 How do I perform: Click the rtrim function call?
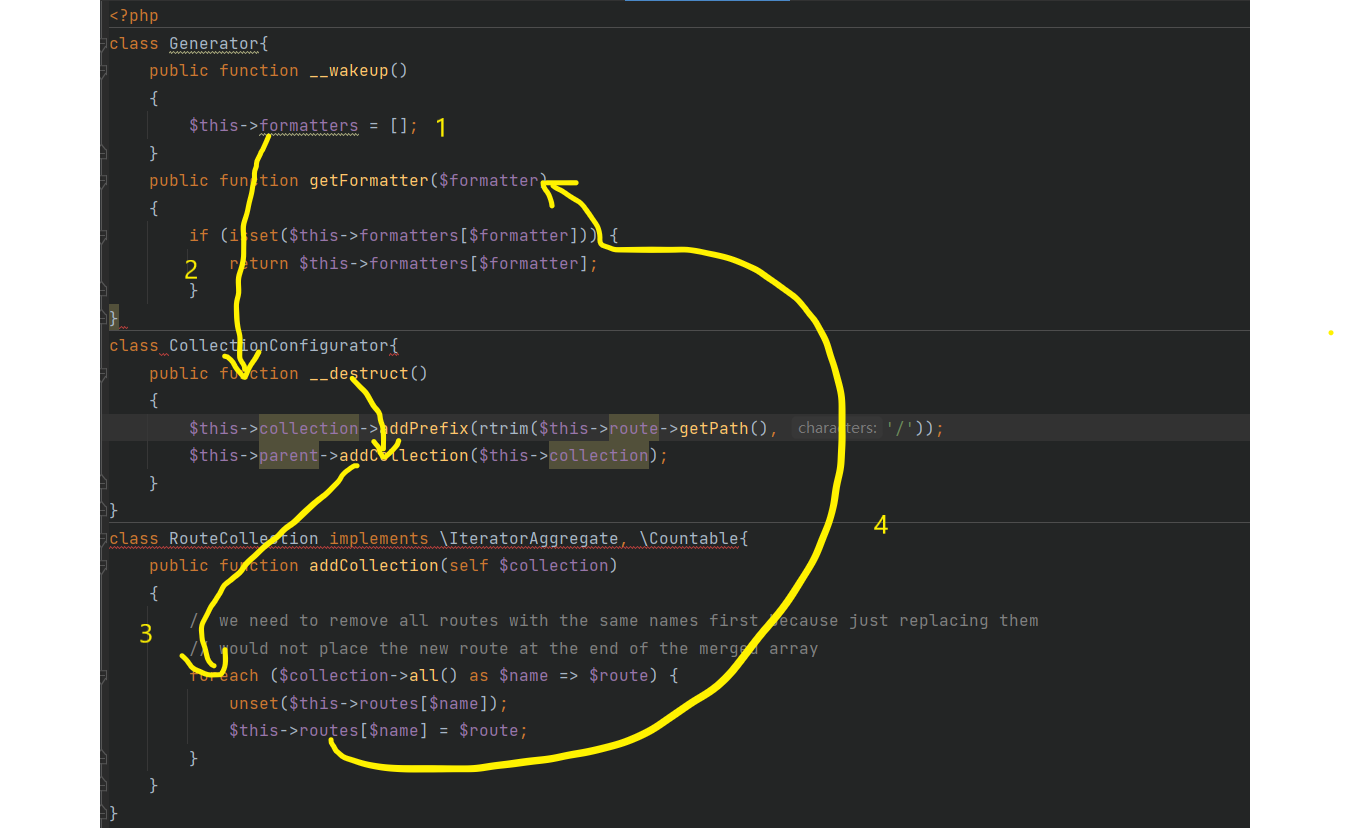click(x=504, y=428)
